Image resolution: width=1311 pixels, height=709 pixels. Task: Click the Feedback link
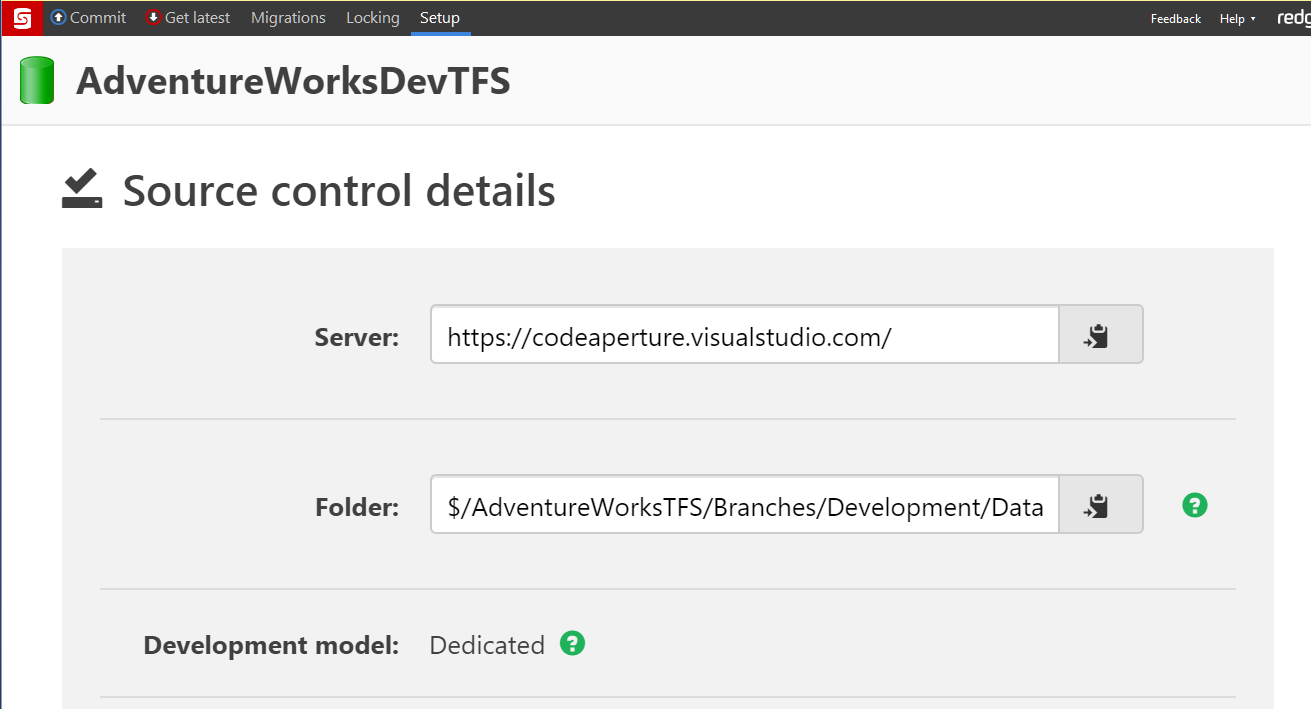1175,19
